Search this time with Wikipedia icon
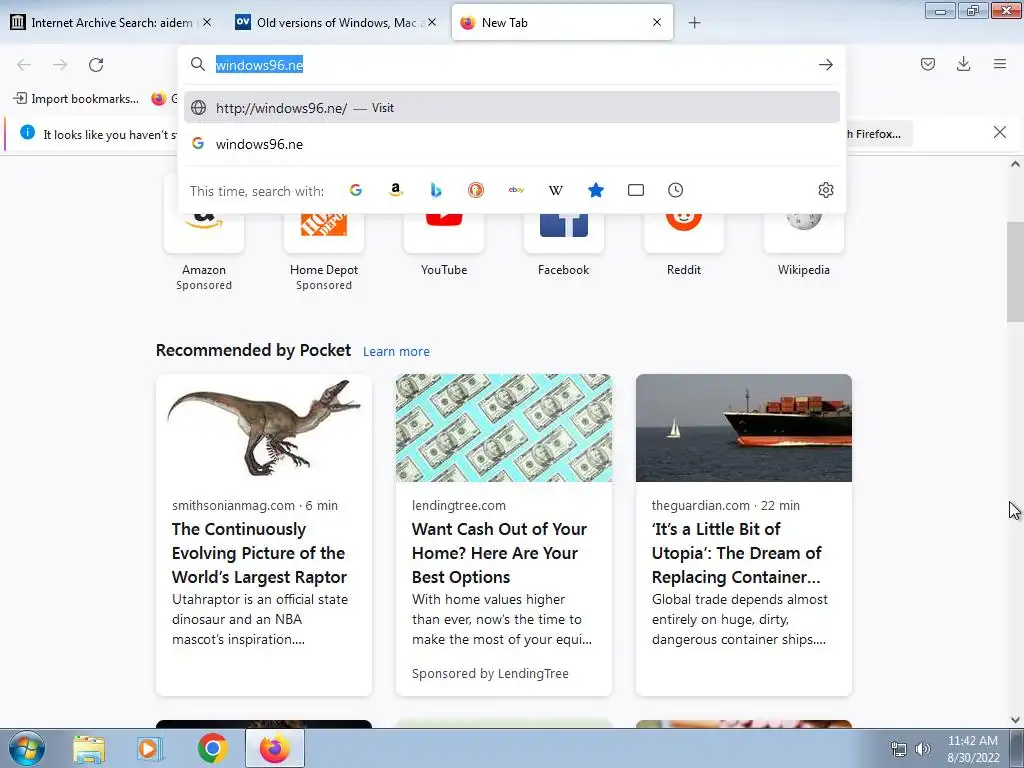 point(556,190)
